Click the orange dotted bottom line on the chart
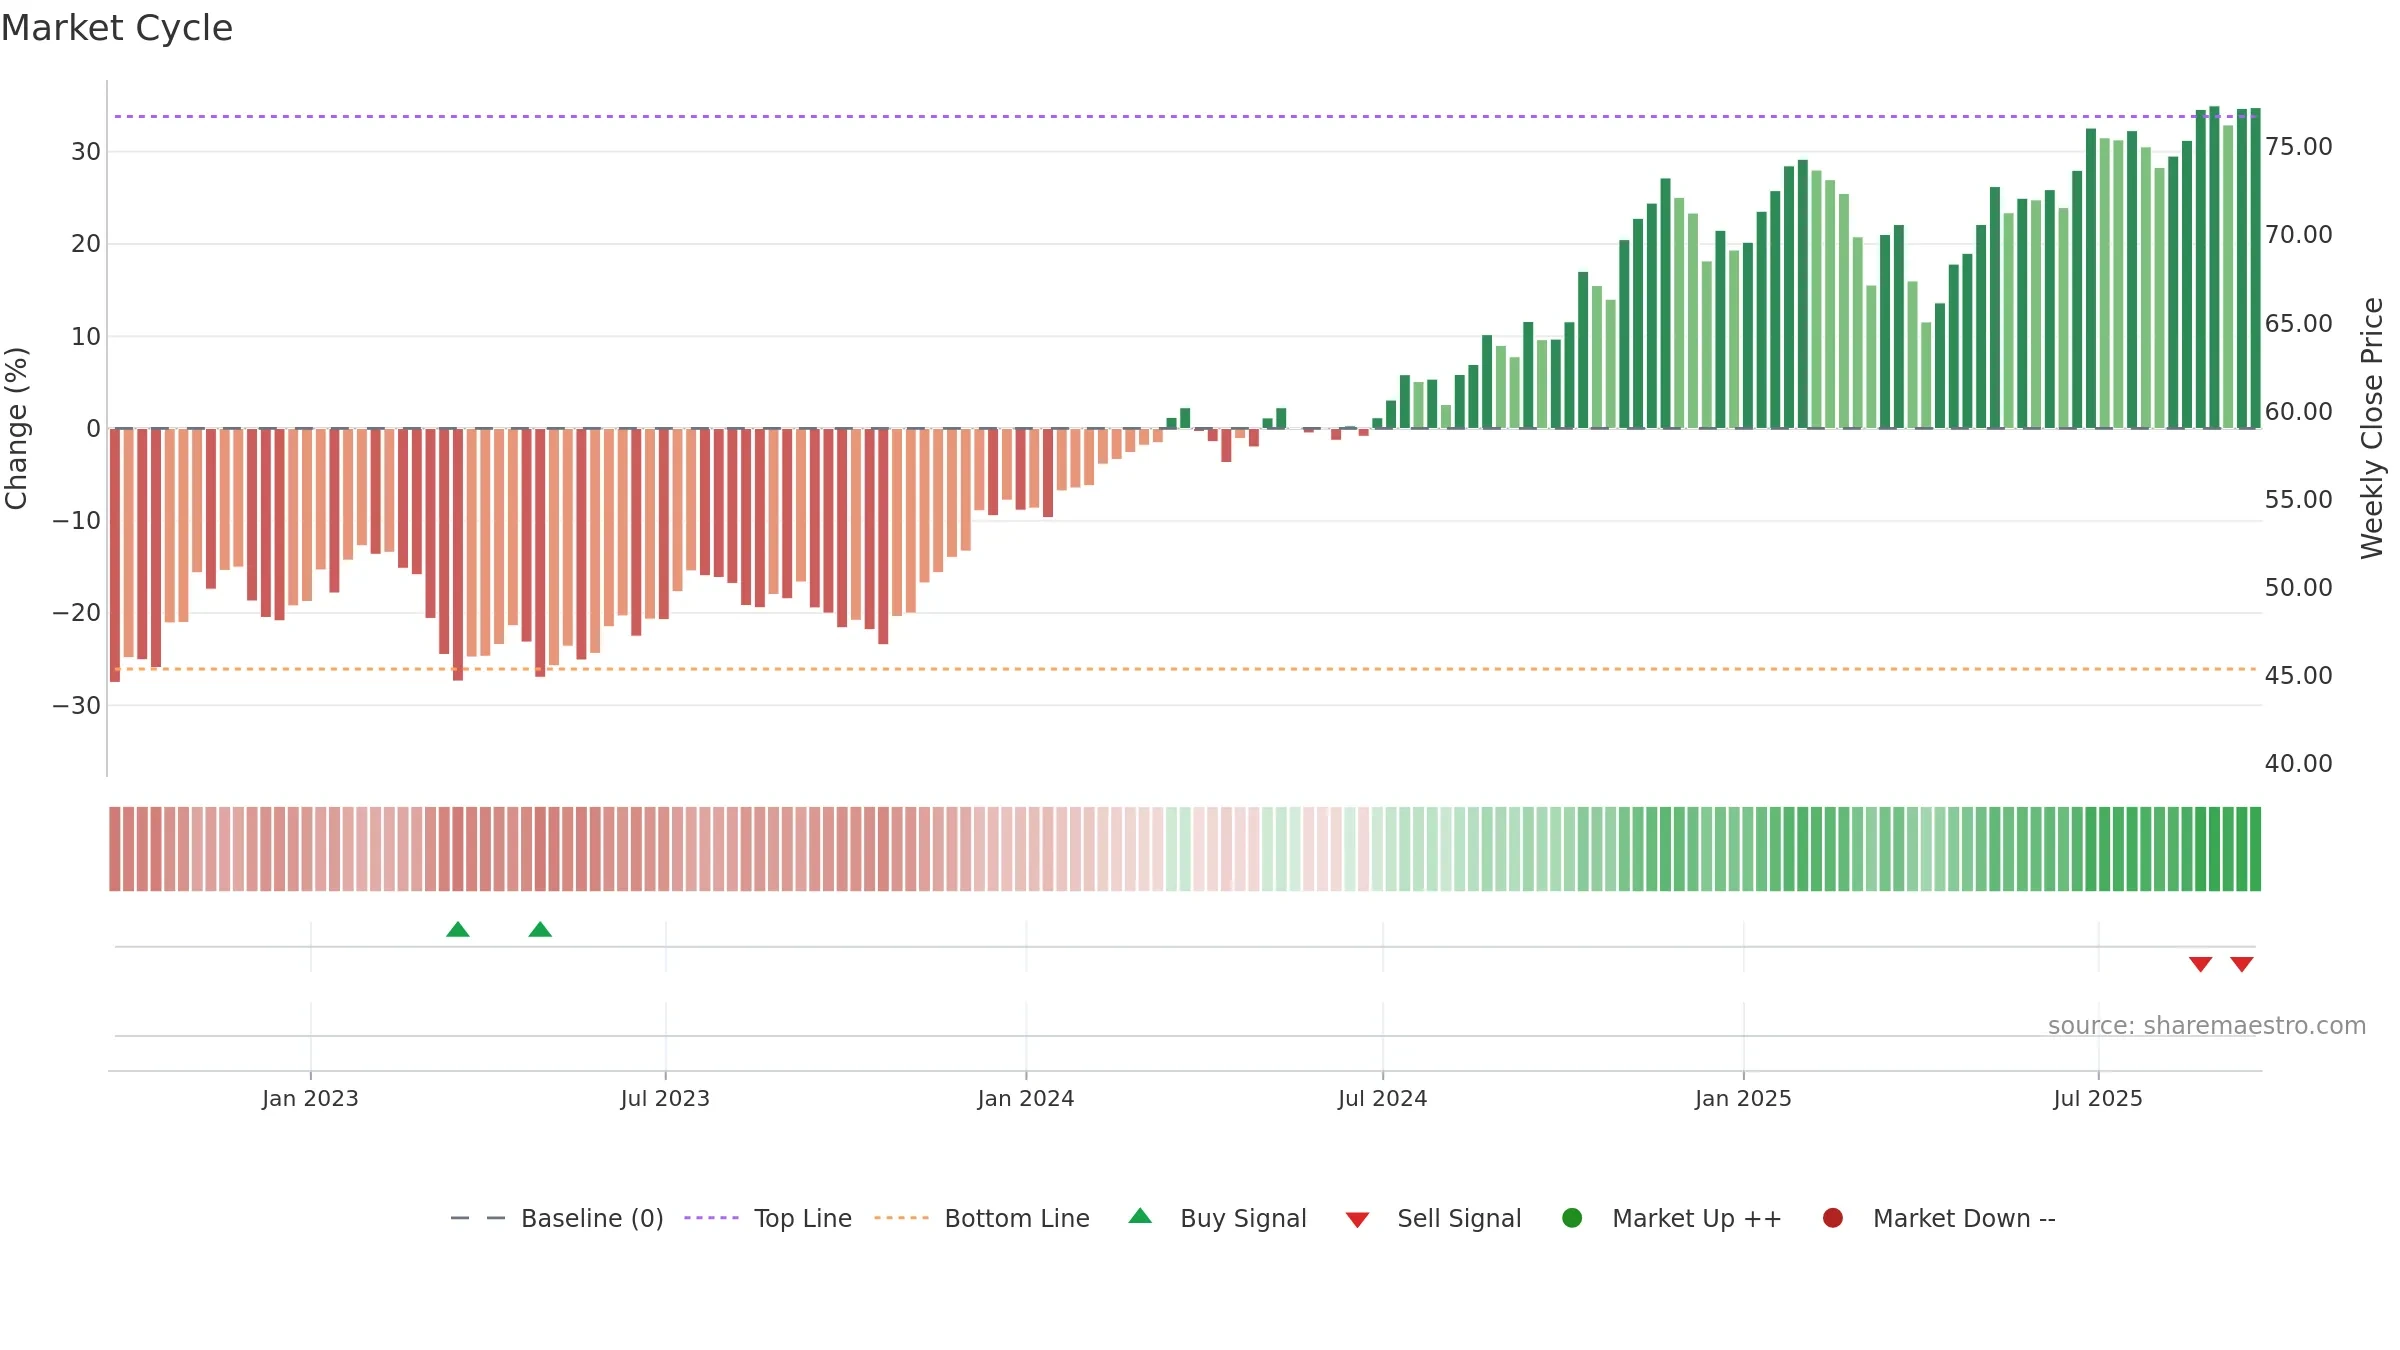This screenshot has height=1350, width=2400. click(1185, 669)
